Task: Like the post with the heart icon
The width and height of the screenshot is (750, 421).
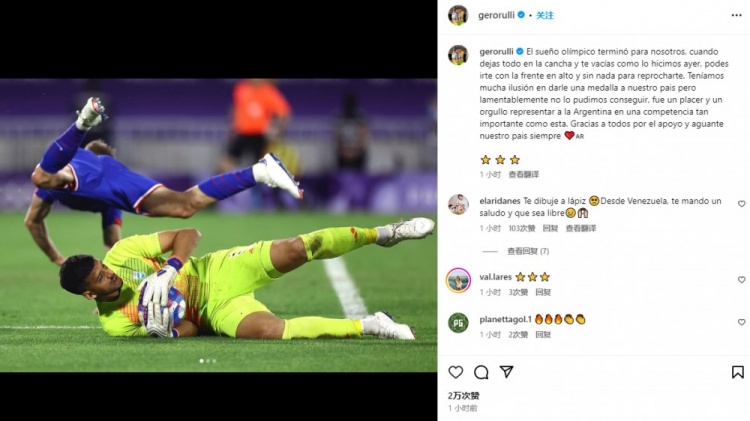Action: point(455,372)
